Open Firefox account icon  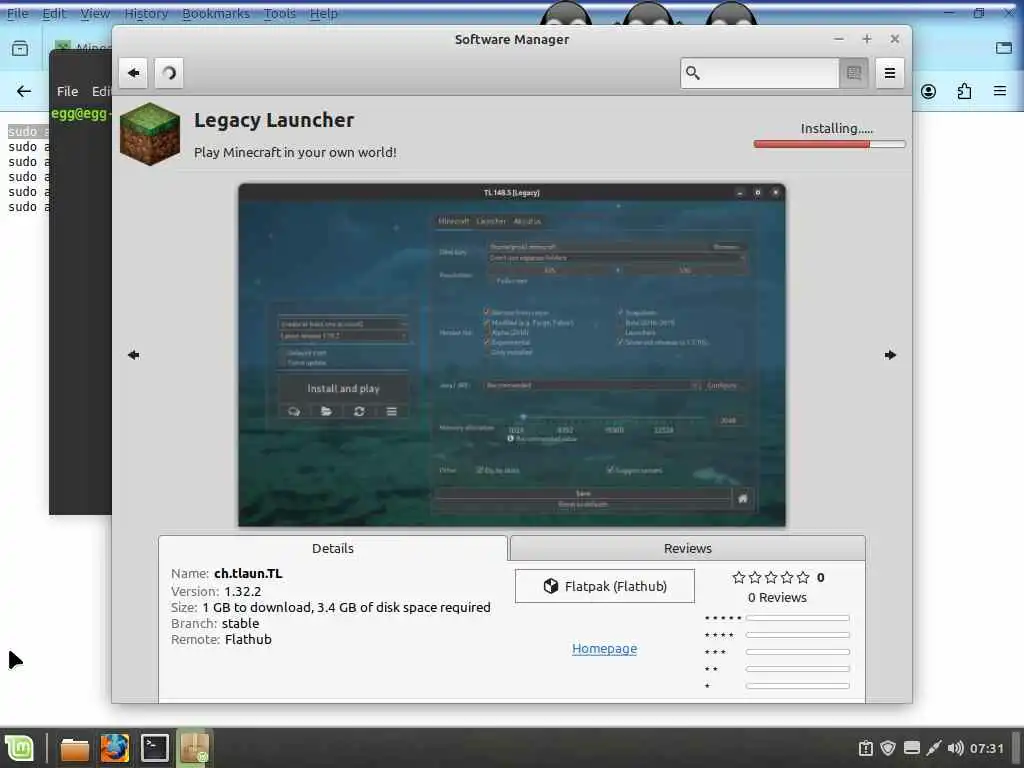[928, 91]
